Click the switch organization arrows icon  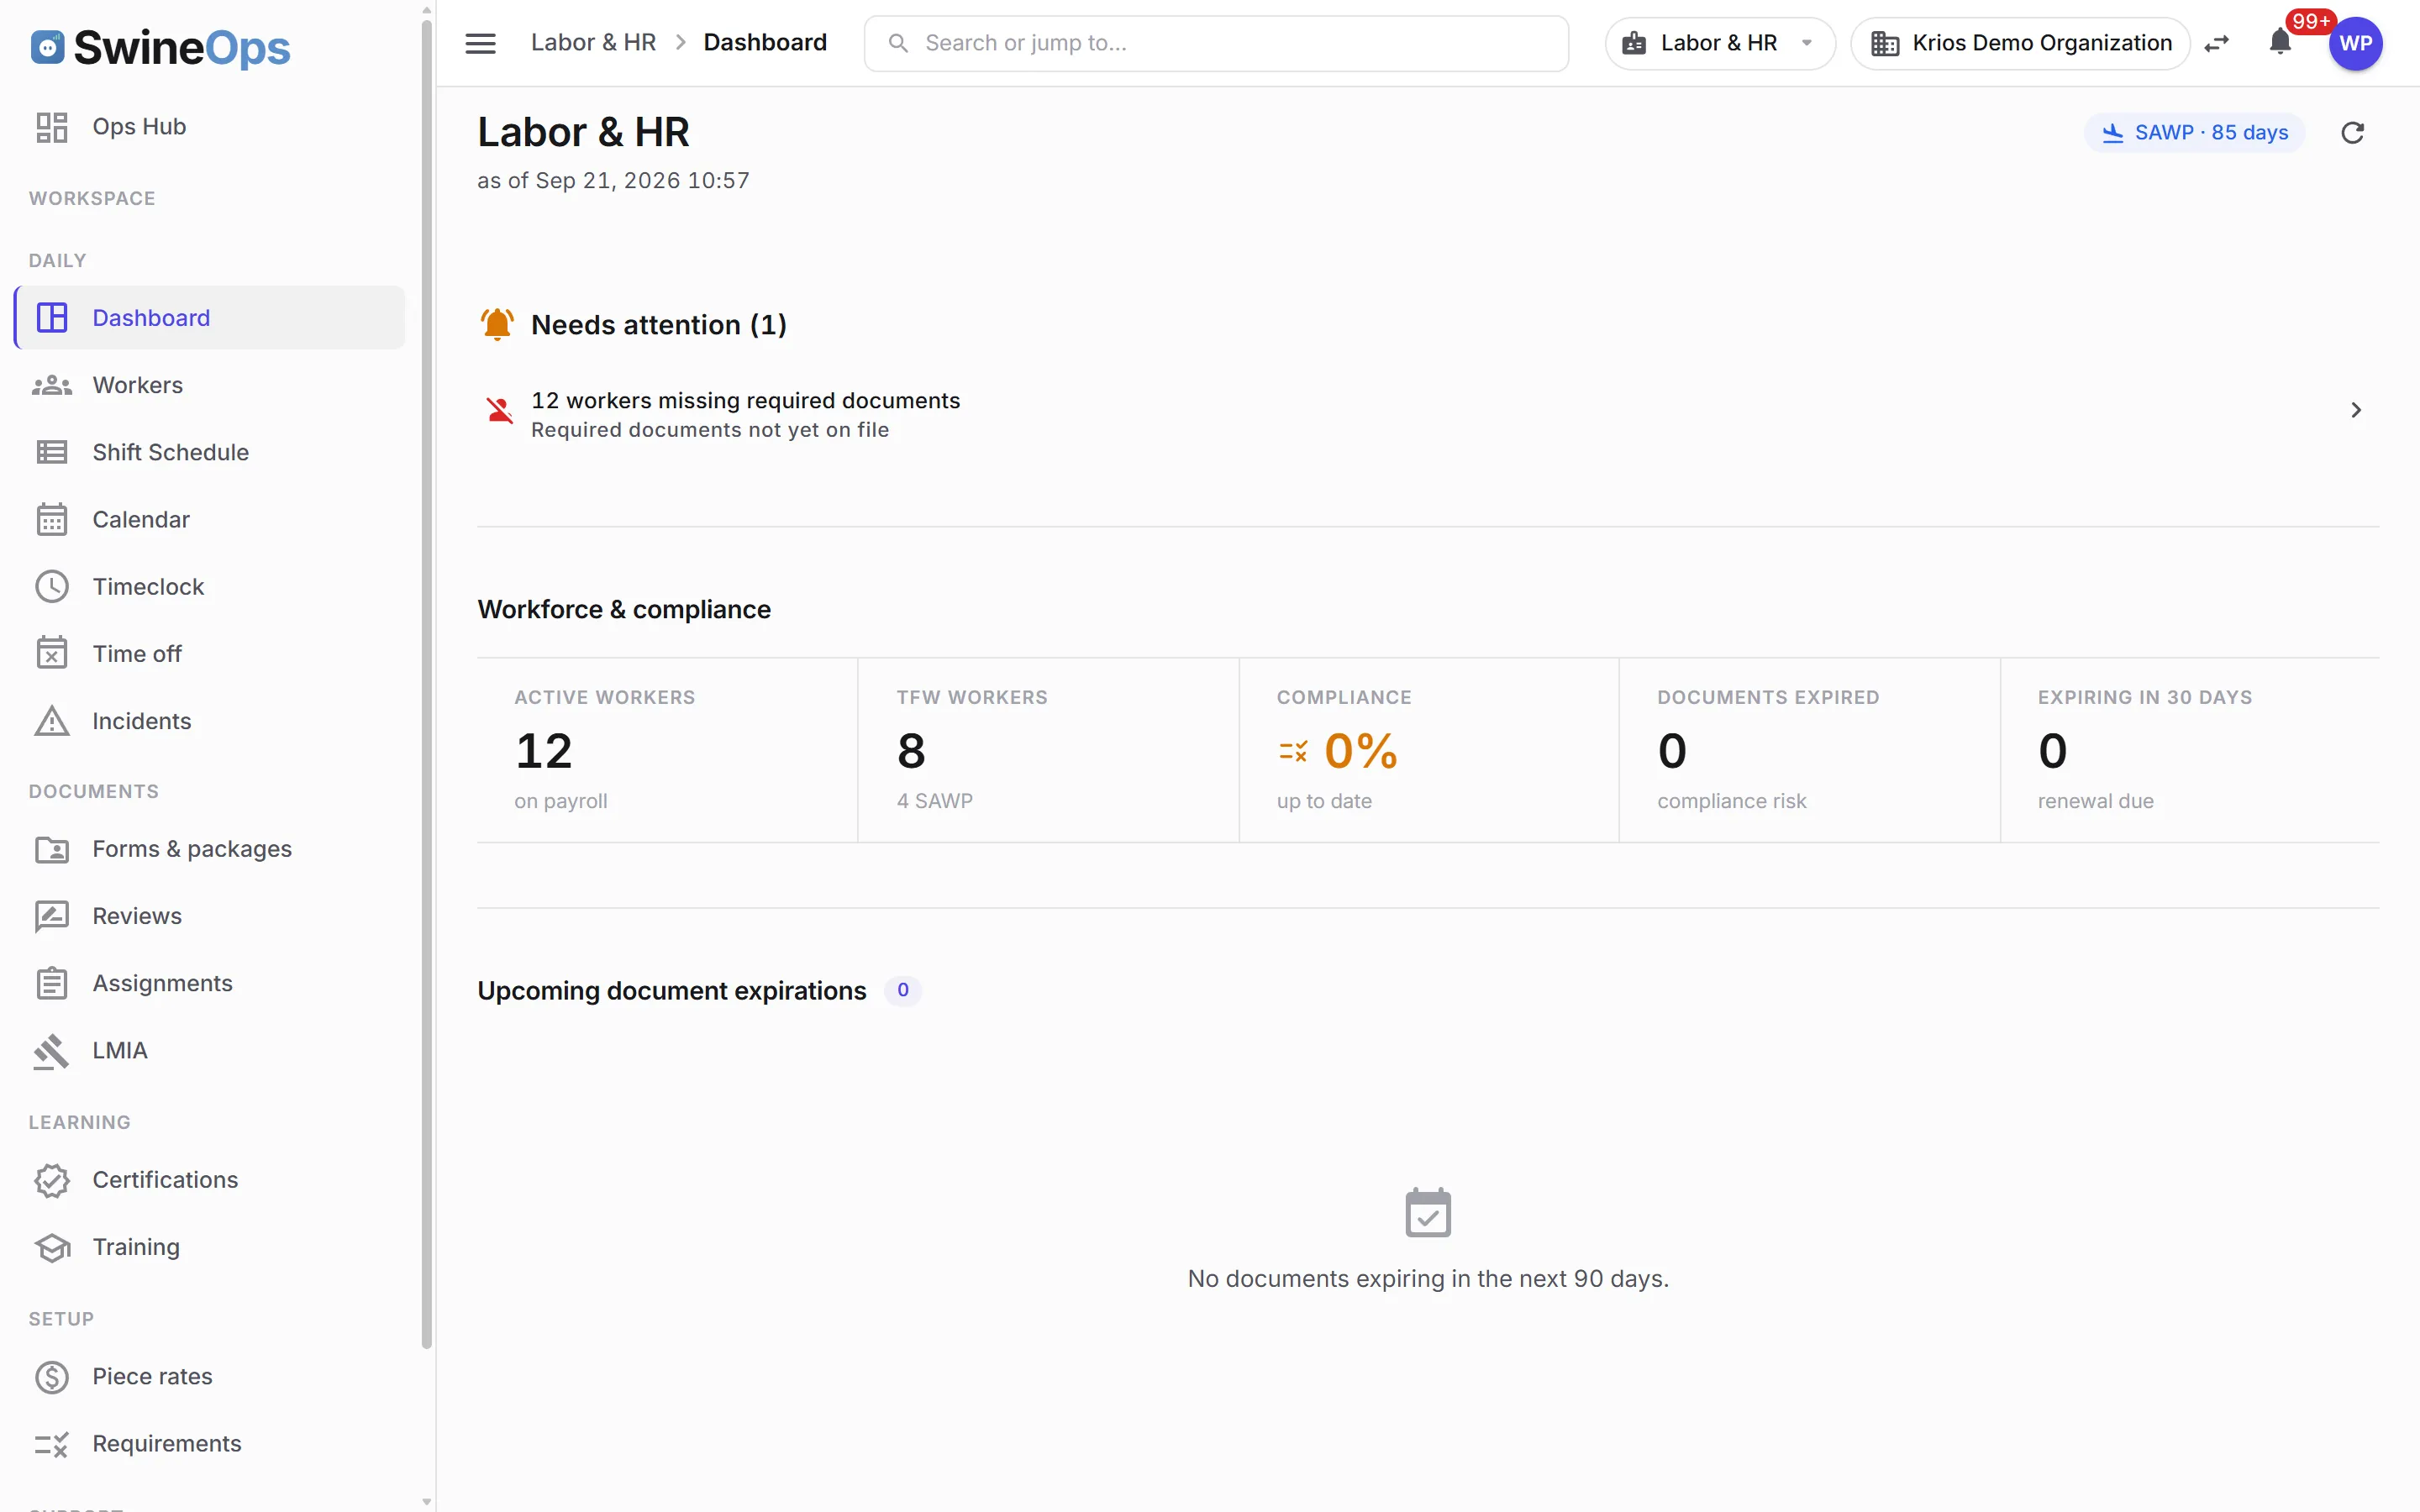click(x=2217, y=43)
